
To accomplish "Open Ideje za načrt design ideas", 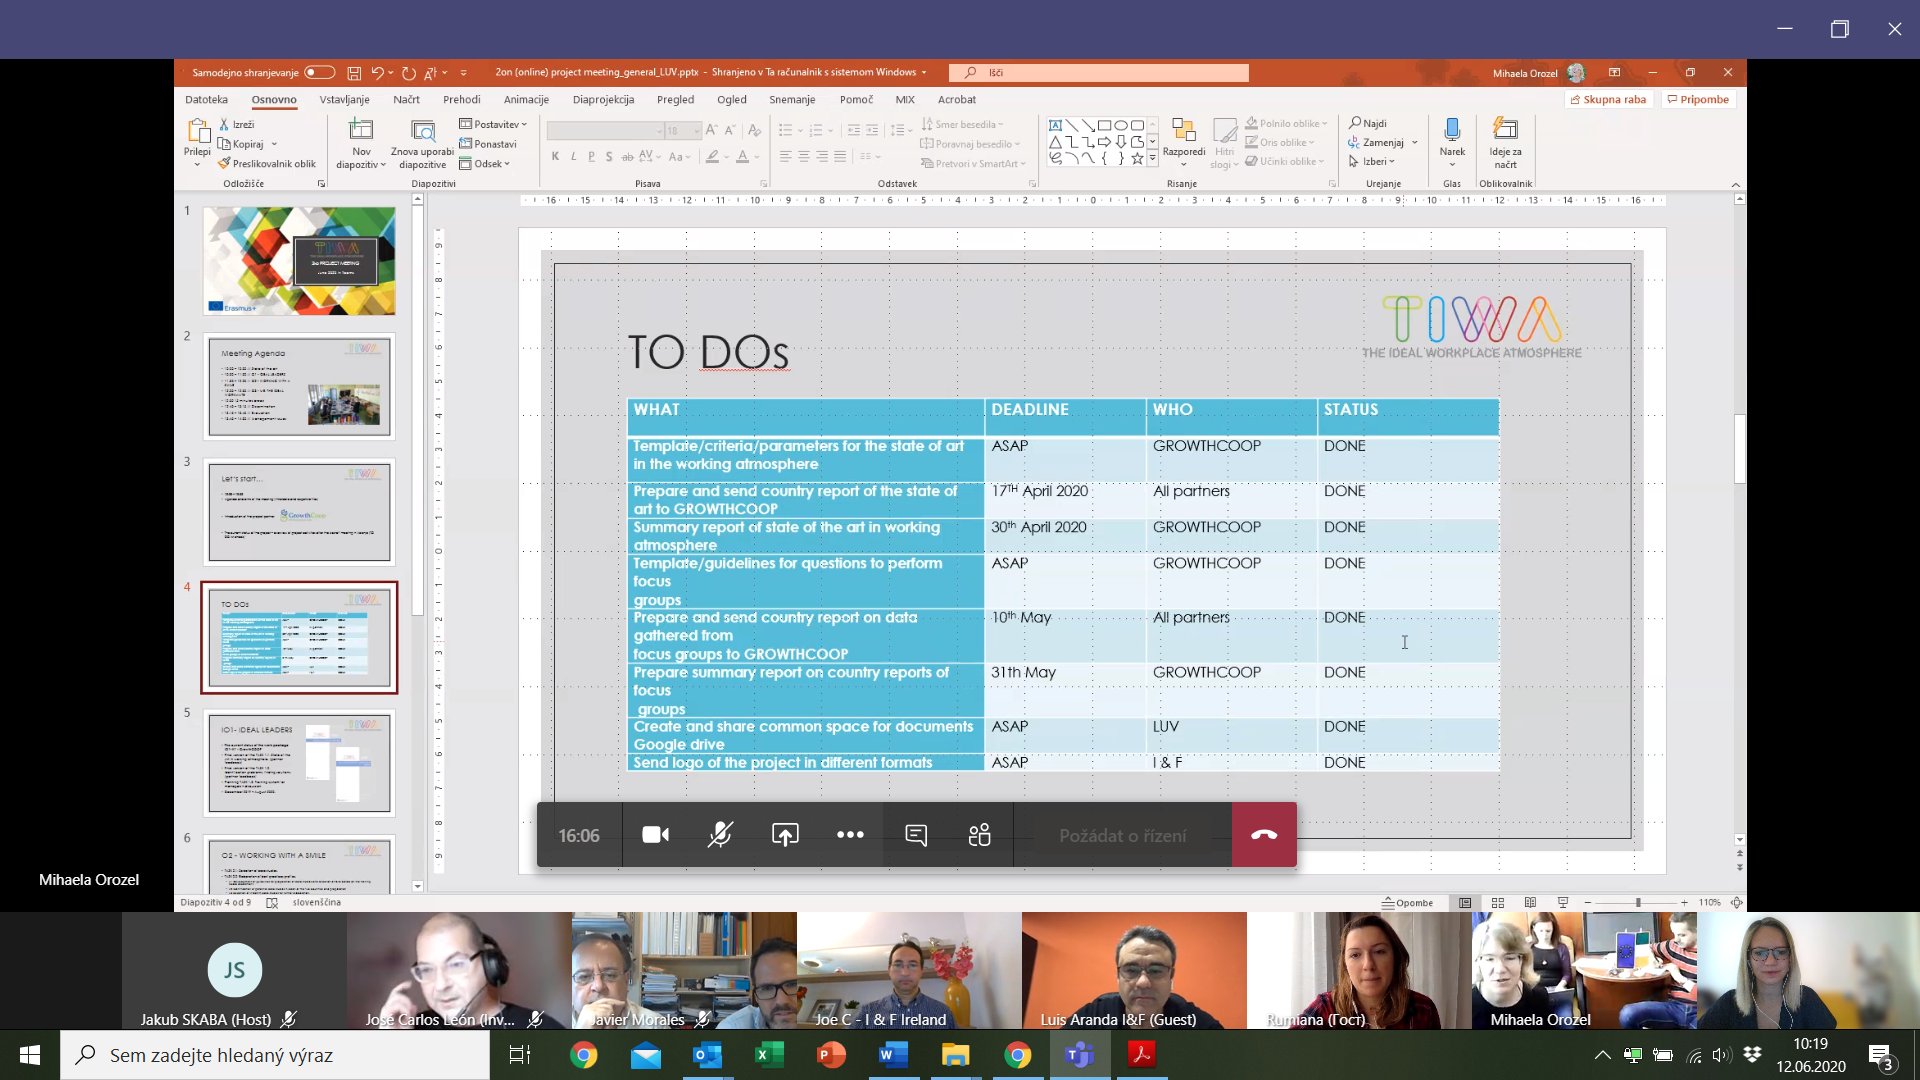I will tap(1505, 142).
